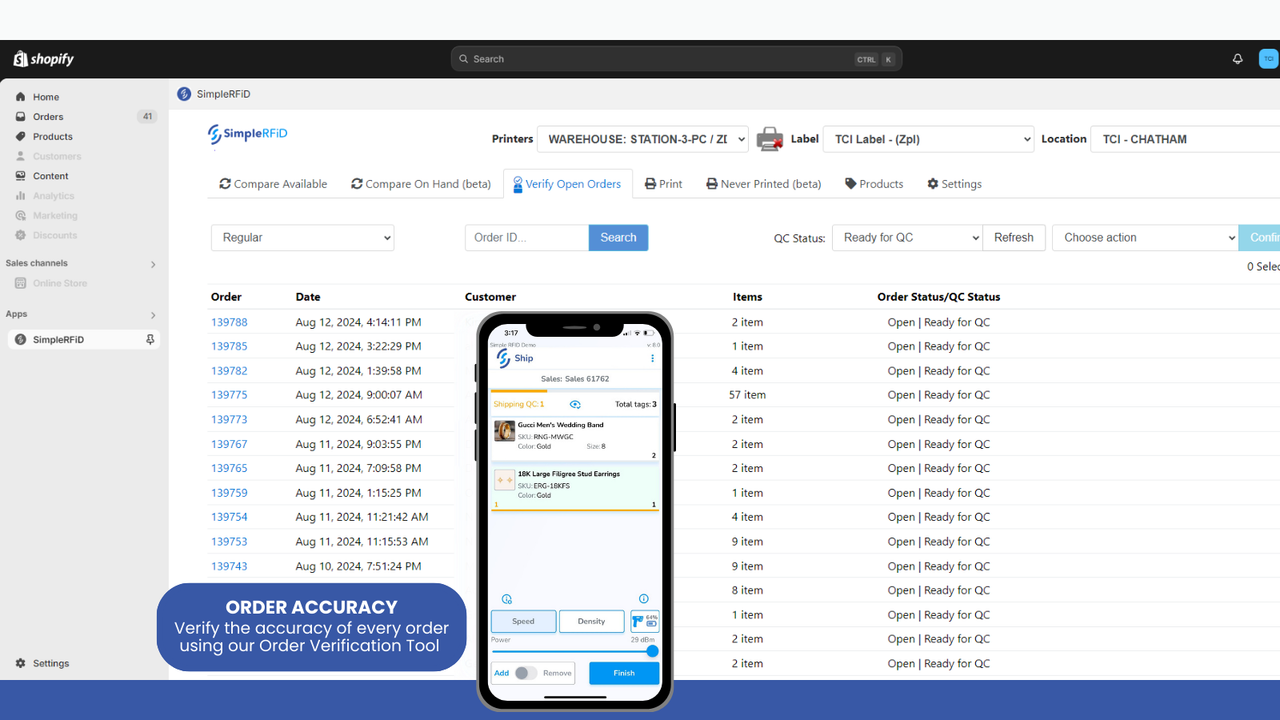Open the Regular order type dropdown
This screenshot has height=720, width=1280.
click(x=302, y=237)
